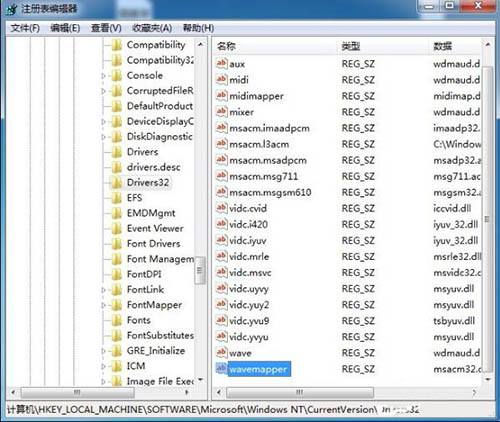Screen dimensions: 500x422
Task: Click the Compatibility folder icon
Action: [x=117, y=45]
